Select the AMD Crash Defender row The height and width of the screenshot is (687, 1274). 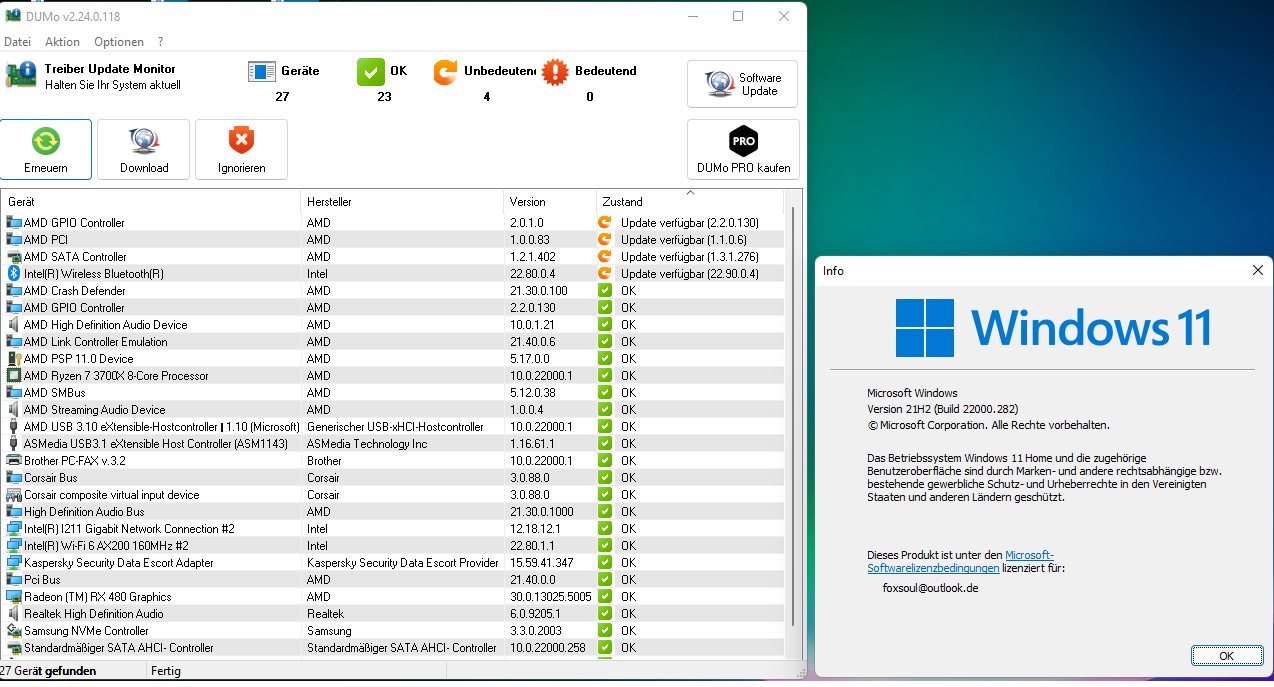click(393, 291)
